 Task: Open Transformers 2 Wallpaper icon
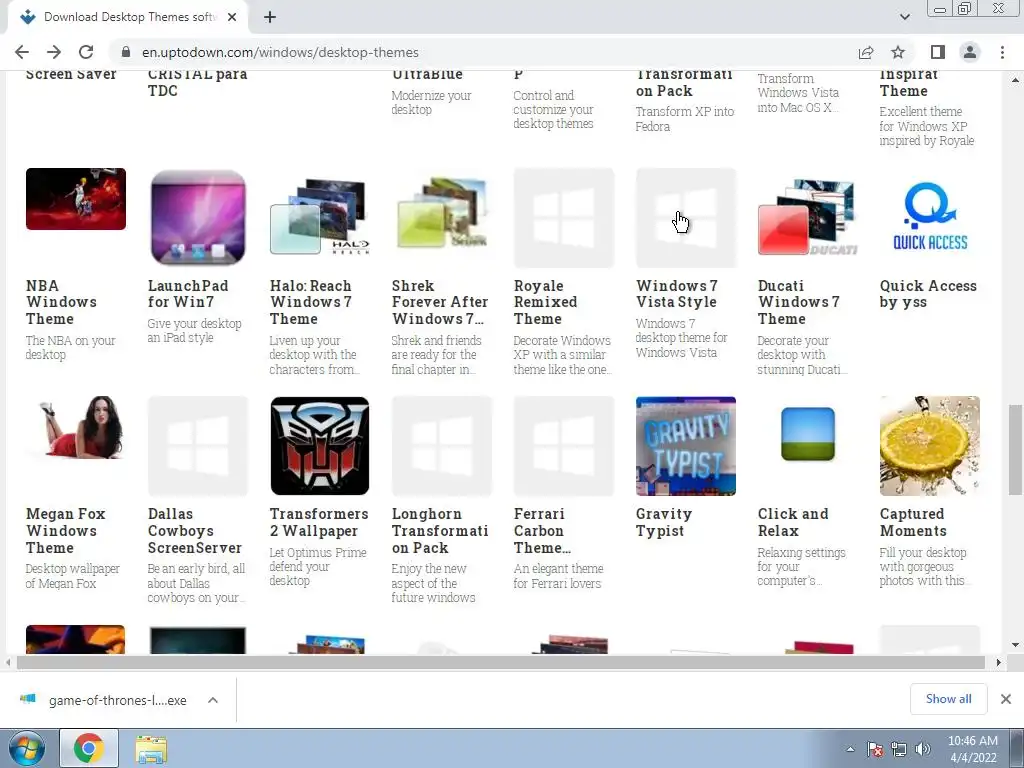point(320,445)
